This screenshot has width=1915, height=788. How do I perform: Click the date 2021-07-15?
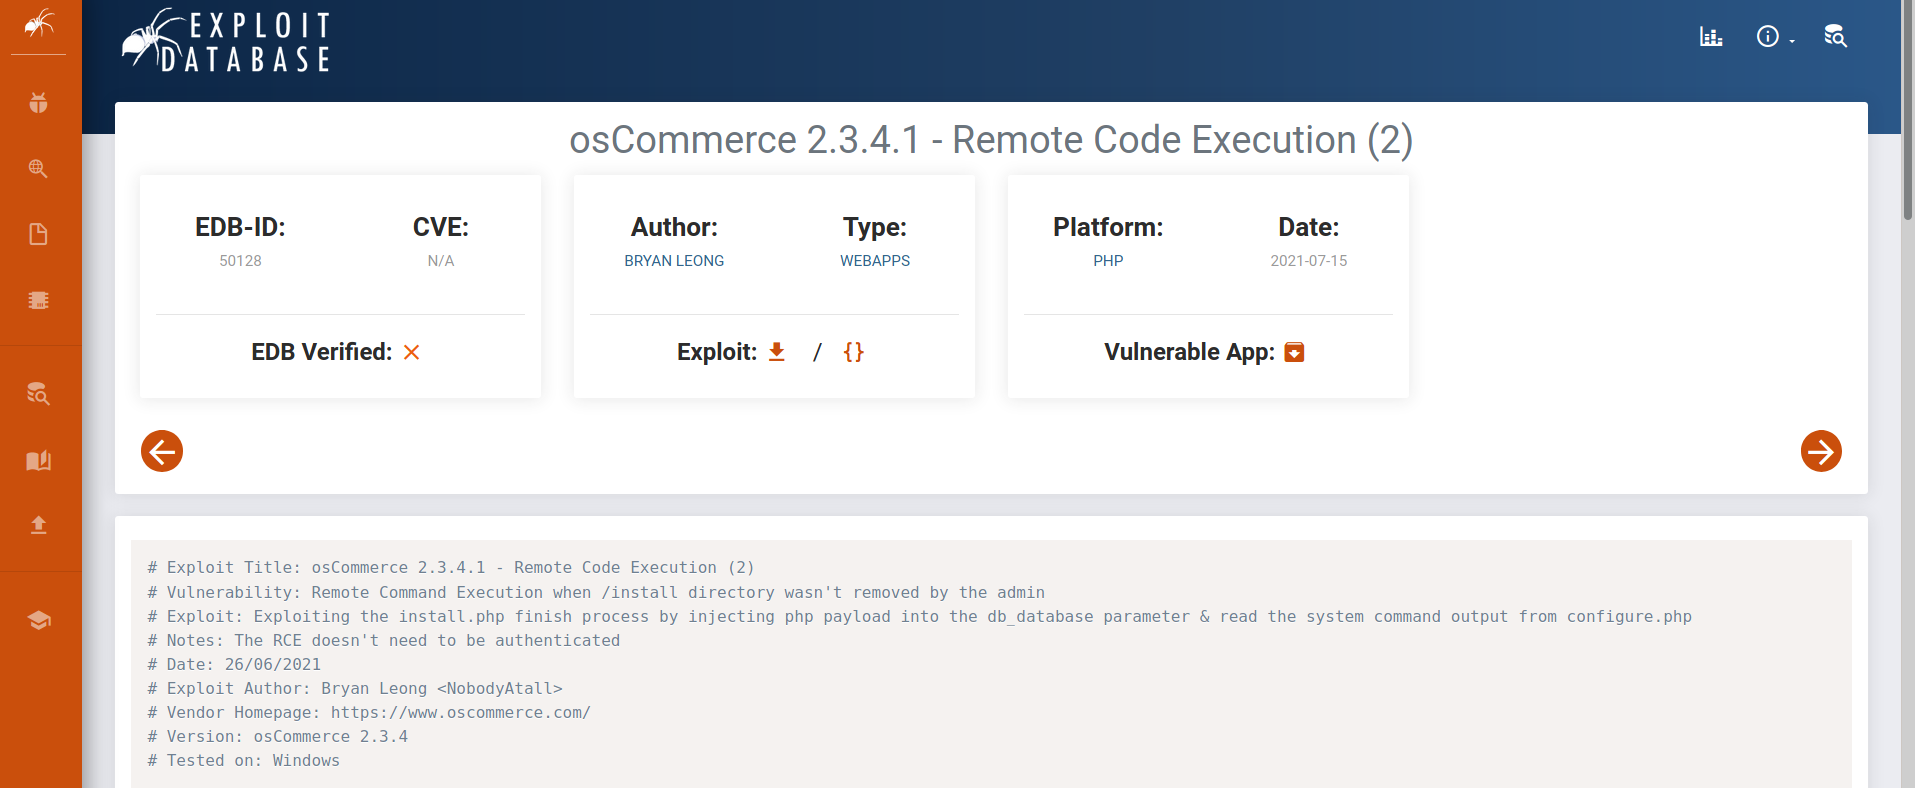[1309, 261]
